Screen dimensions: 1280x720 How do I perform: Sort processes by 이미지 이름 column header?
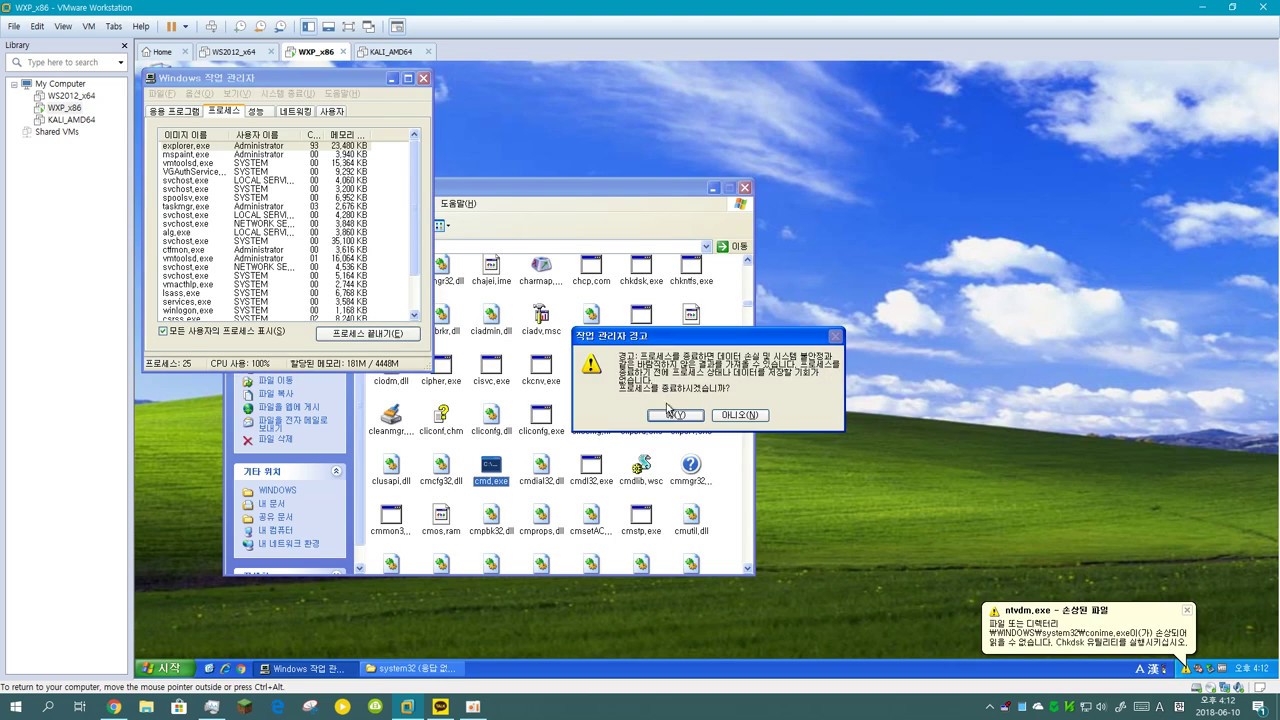click(x=194, y=134)
